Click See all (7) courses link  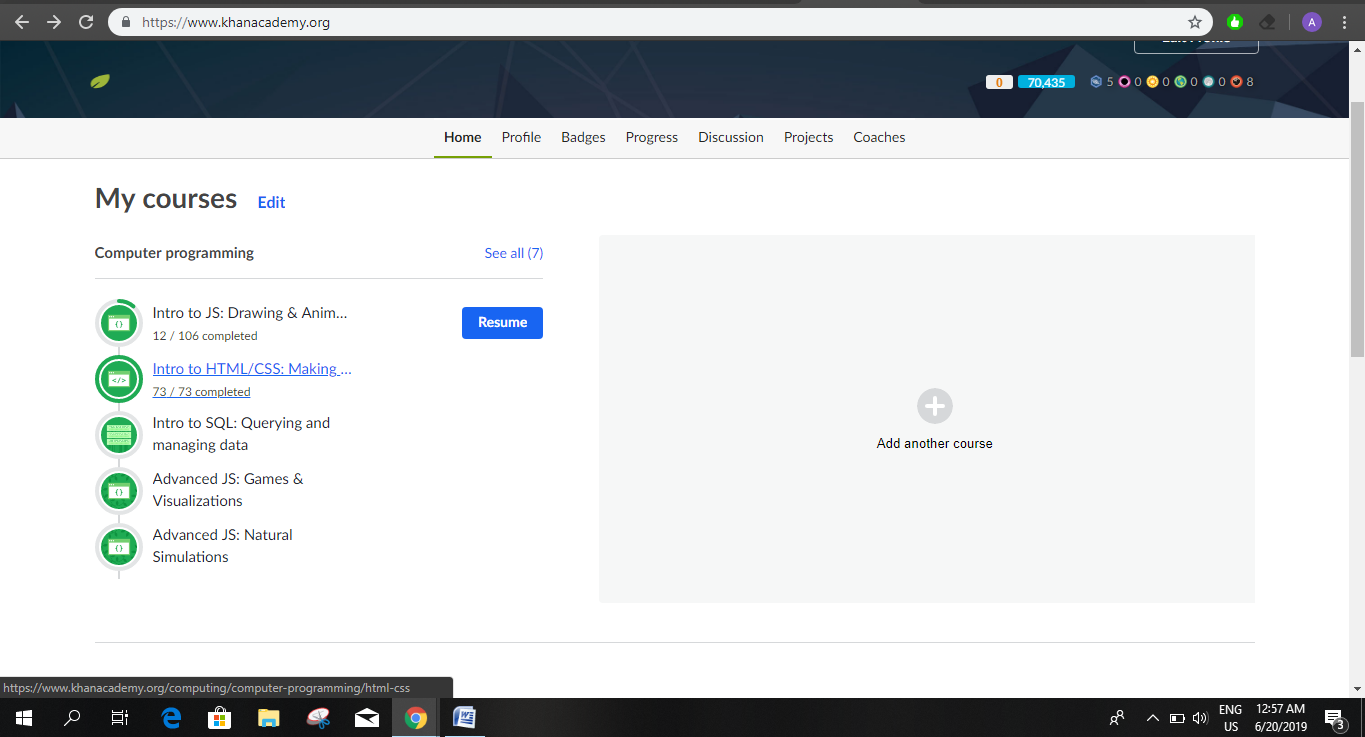(x=514, y=253)
